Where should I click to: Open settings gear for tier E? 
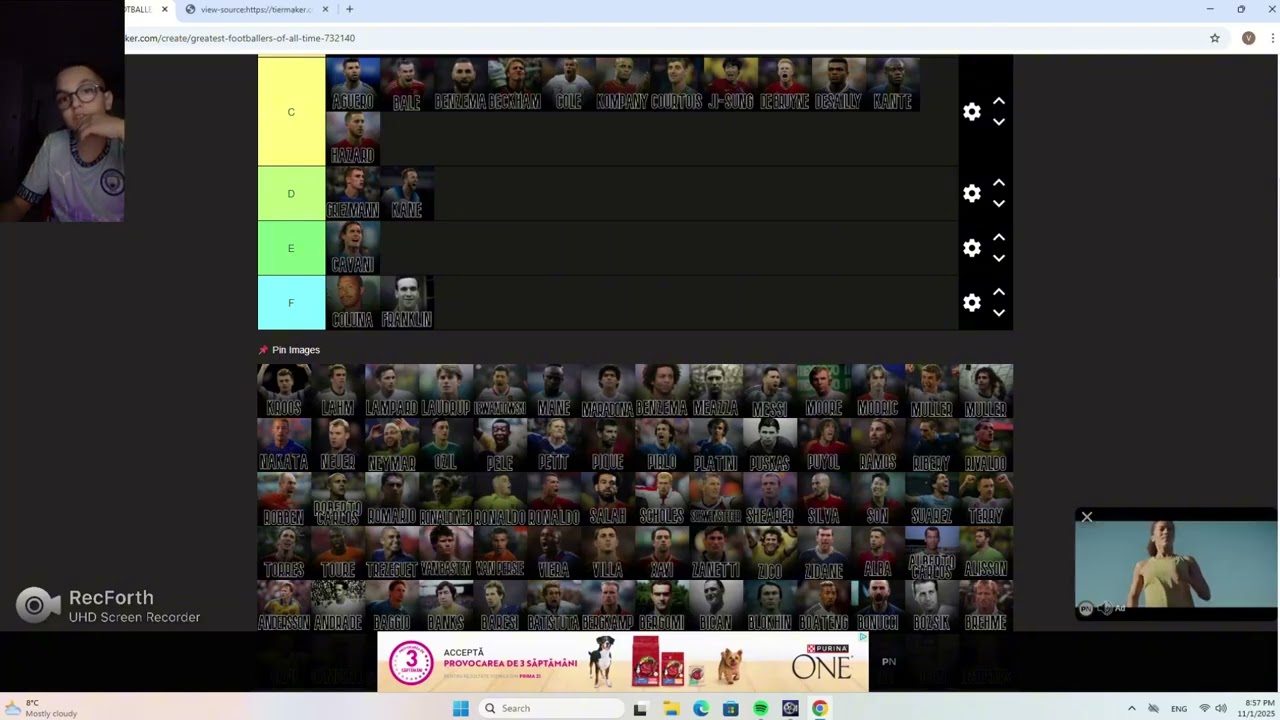(x=972, y=248)
